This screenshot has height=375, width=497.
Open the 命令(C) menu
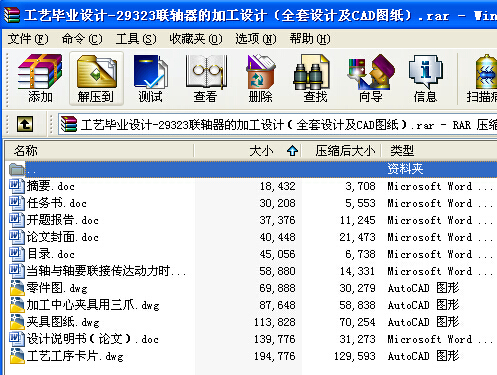pyautogui.click(x=82, y=39)
